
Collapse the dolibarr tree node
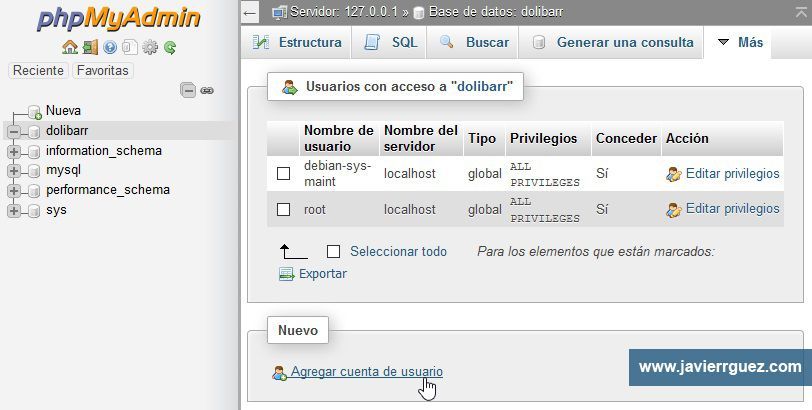coord(14,132)
